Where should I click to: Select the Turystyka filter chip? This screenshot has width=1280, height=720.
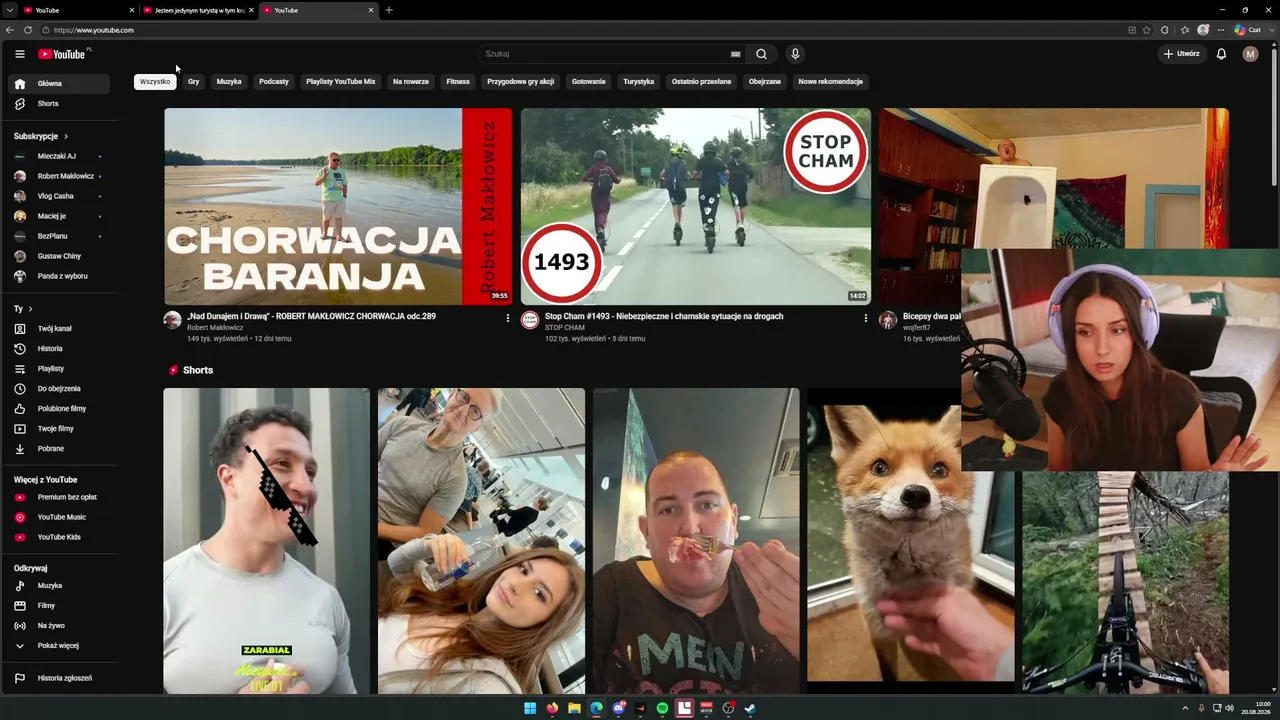point(639,82)
